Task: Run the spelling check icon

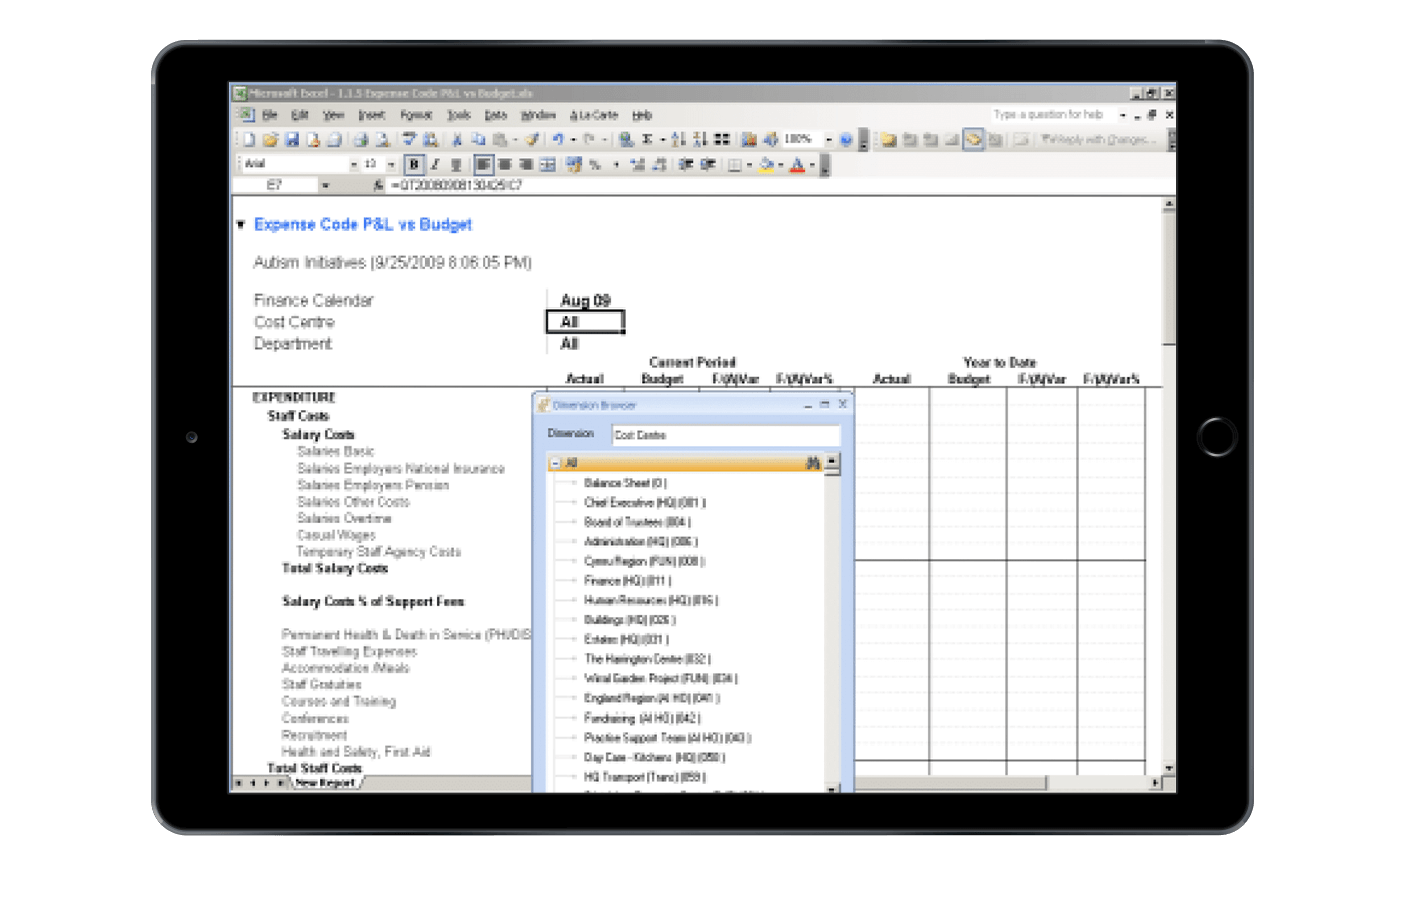Action: [408, 140]
